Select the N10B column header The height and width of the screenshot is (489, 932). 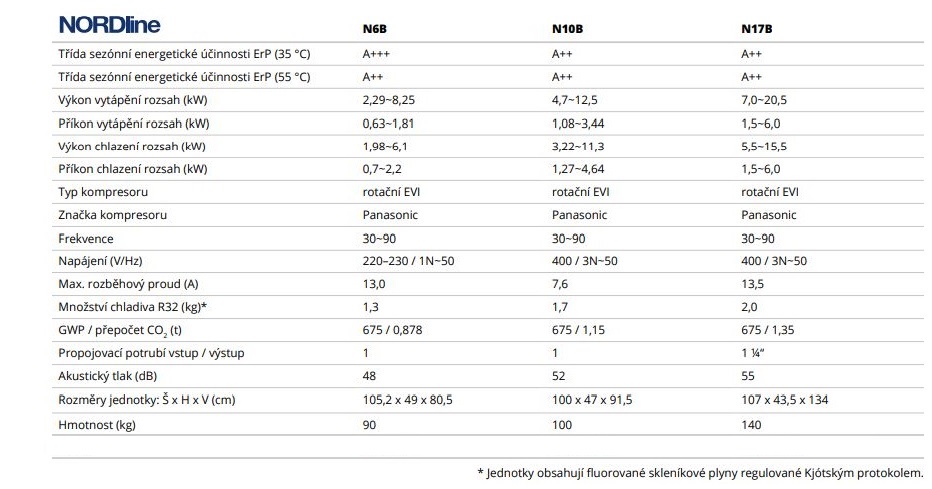pos(567,29)
